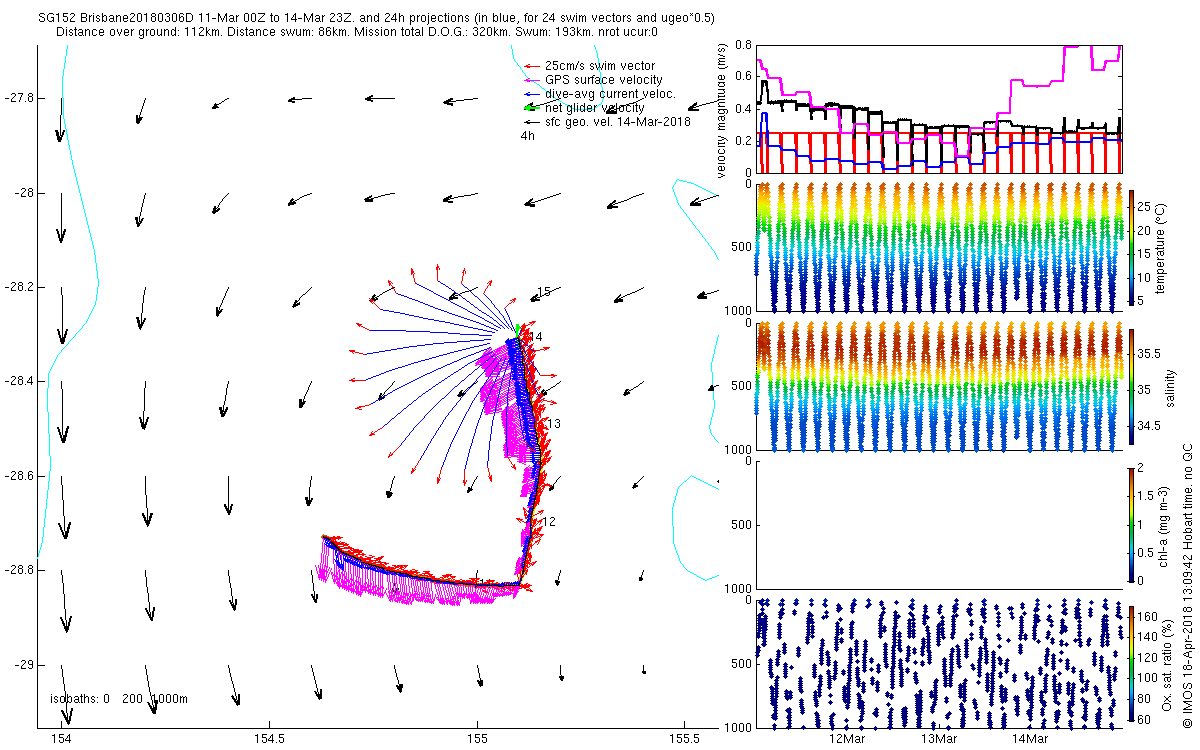Image resolution: width=1200 pixels, height=750 pixels.
Task: Click the magenta arrow beside 'GPS surface velocity'
Action: (530, 80)
